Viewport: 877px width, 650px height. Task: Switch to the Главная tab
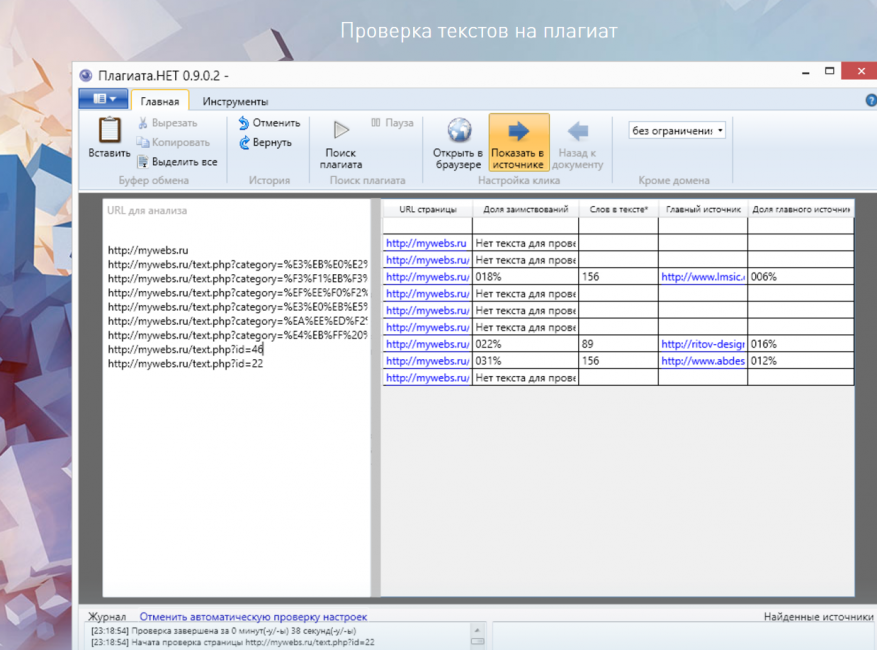tap(160, 101)
